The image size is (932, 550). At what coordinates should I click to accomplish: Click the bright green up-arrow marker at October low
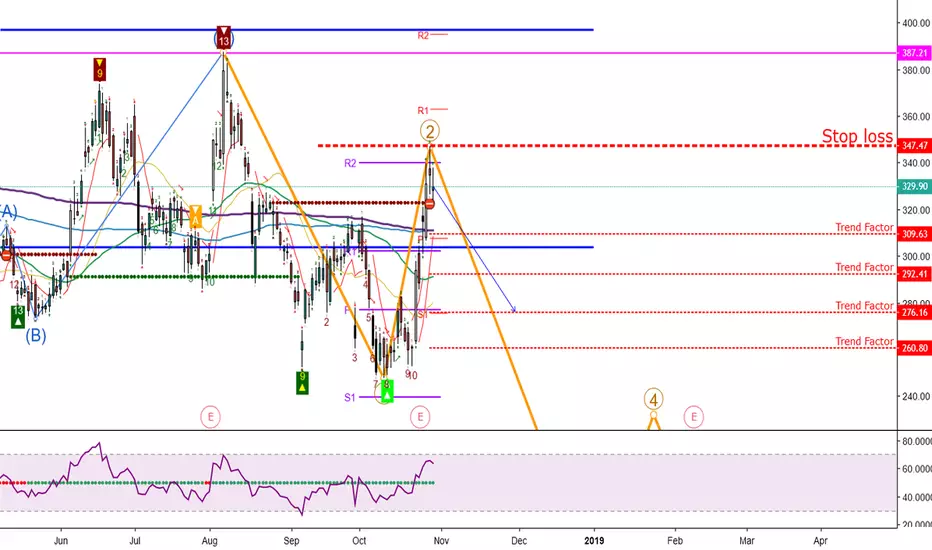(387, 390)
